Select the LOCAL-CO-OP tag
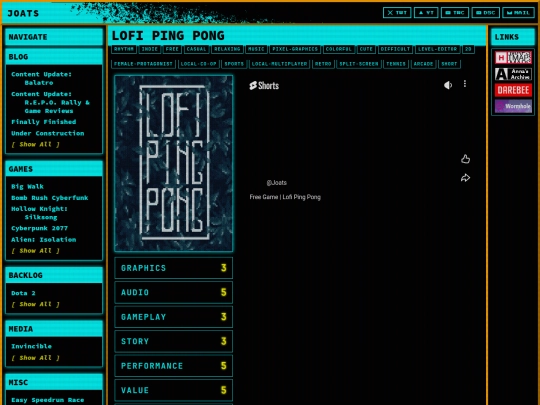Viewport: 540px width, 405px height. click(x=198, y=64)
